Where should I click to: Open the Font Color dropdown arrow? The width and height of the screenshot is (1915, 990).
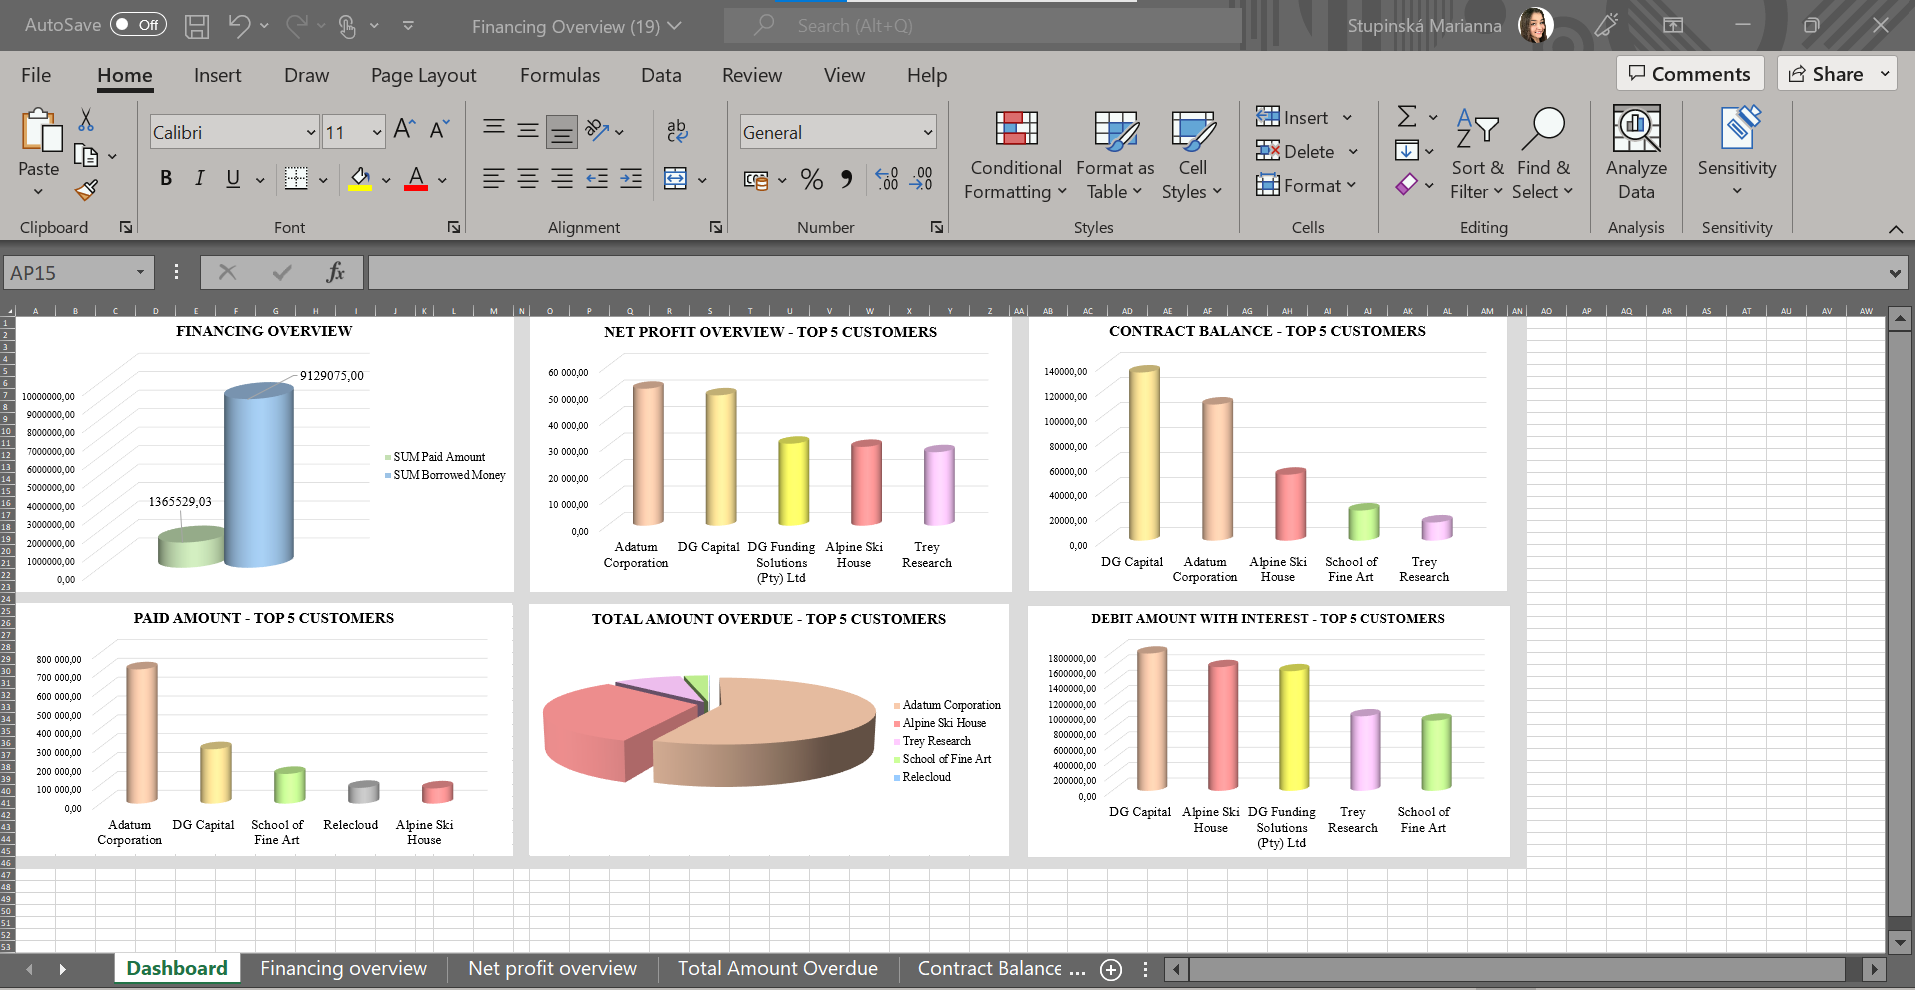441,181
